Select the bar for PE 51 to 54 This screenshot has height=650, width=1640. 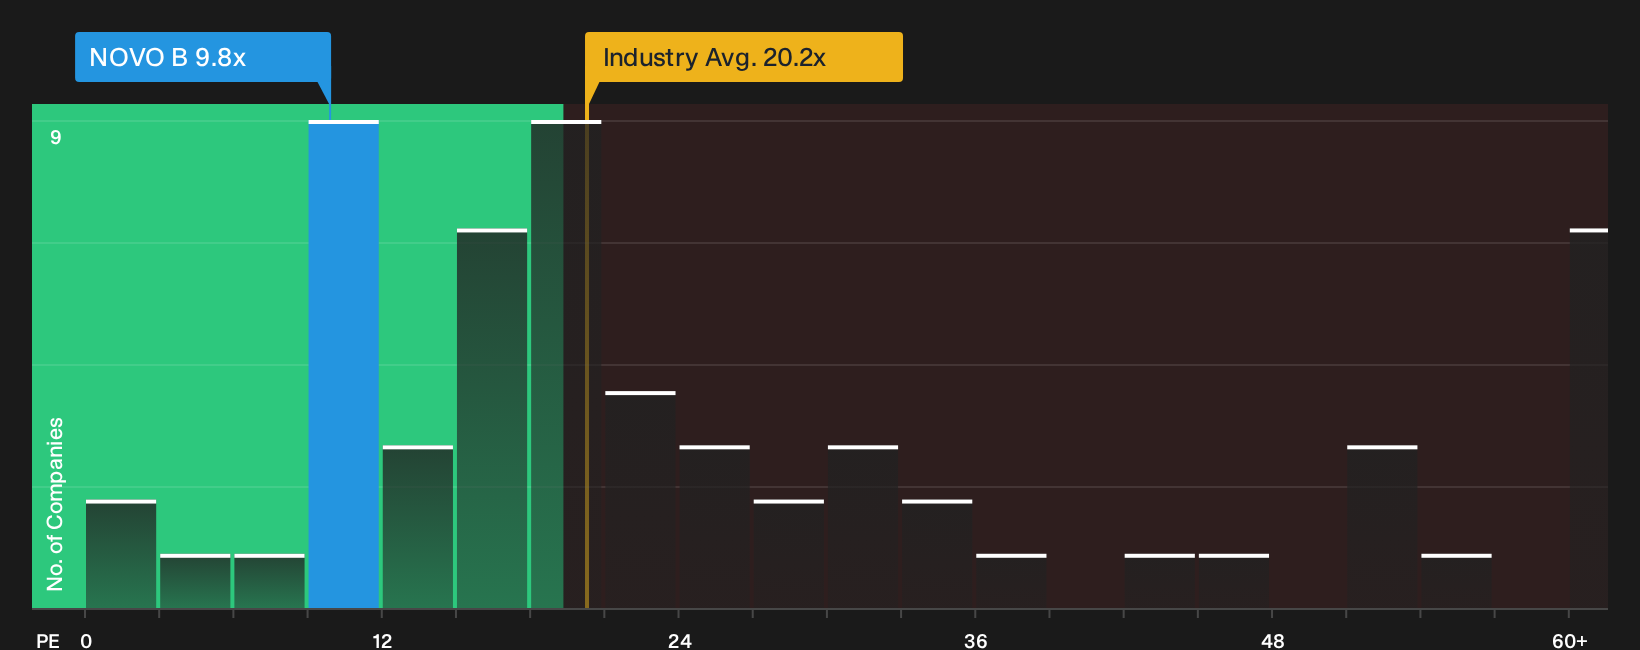coord(1382,528)
